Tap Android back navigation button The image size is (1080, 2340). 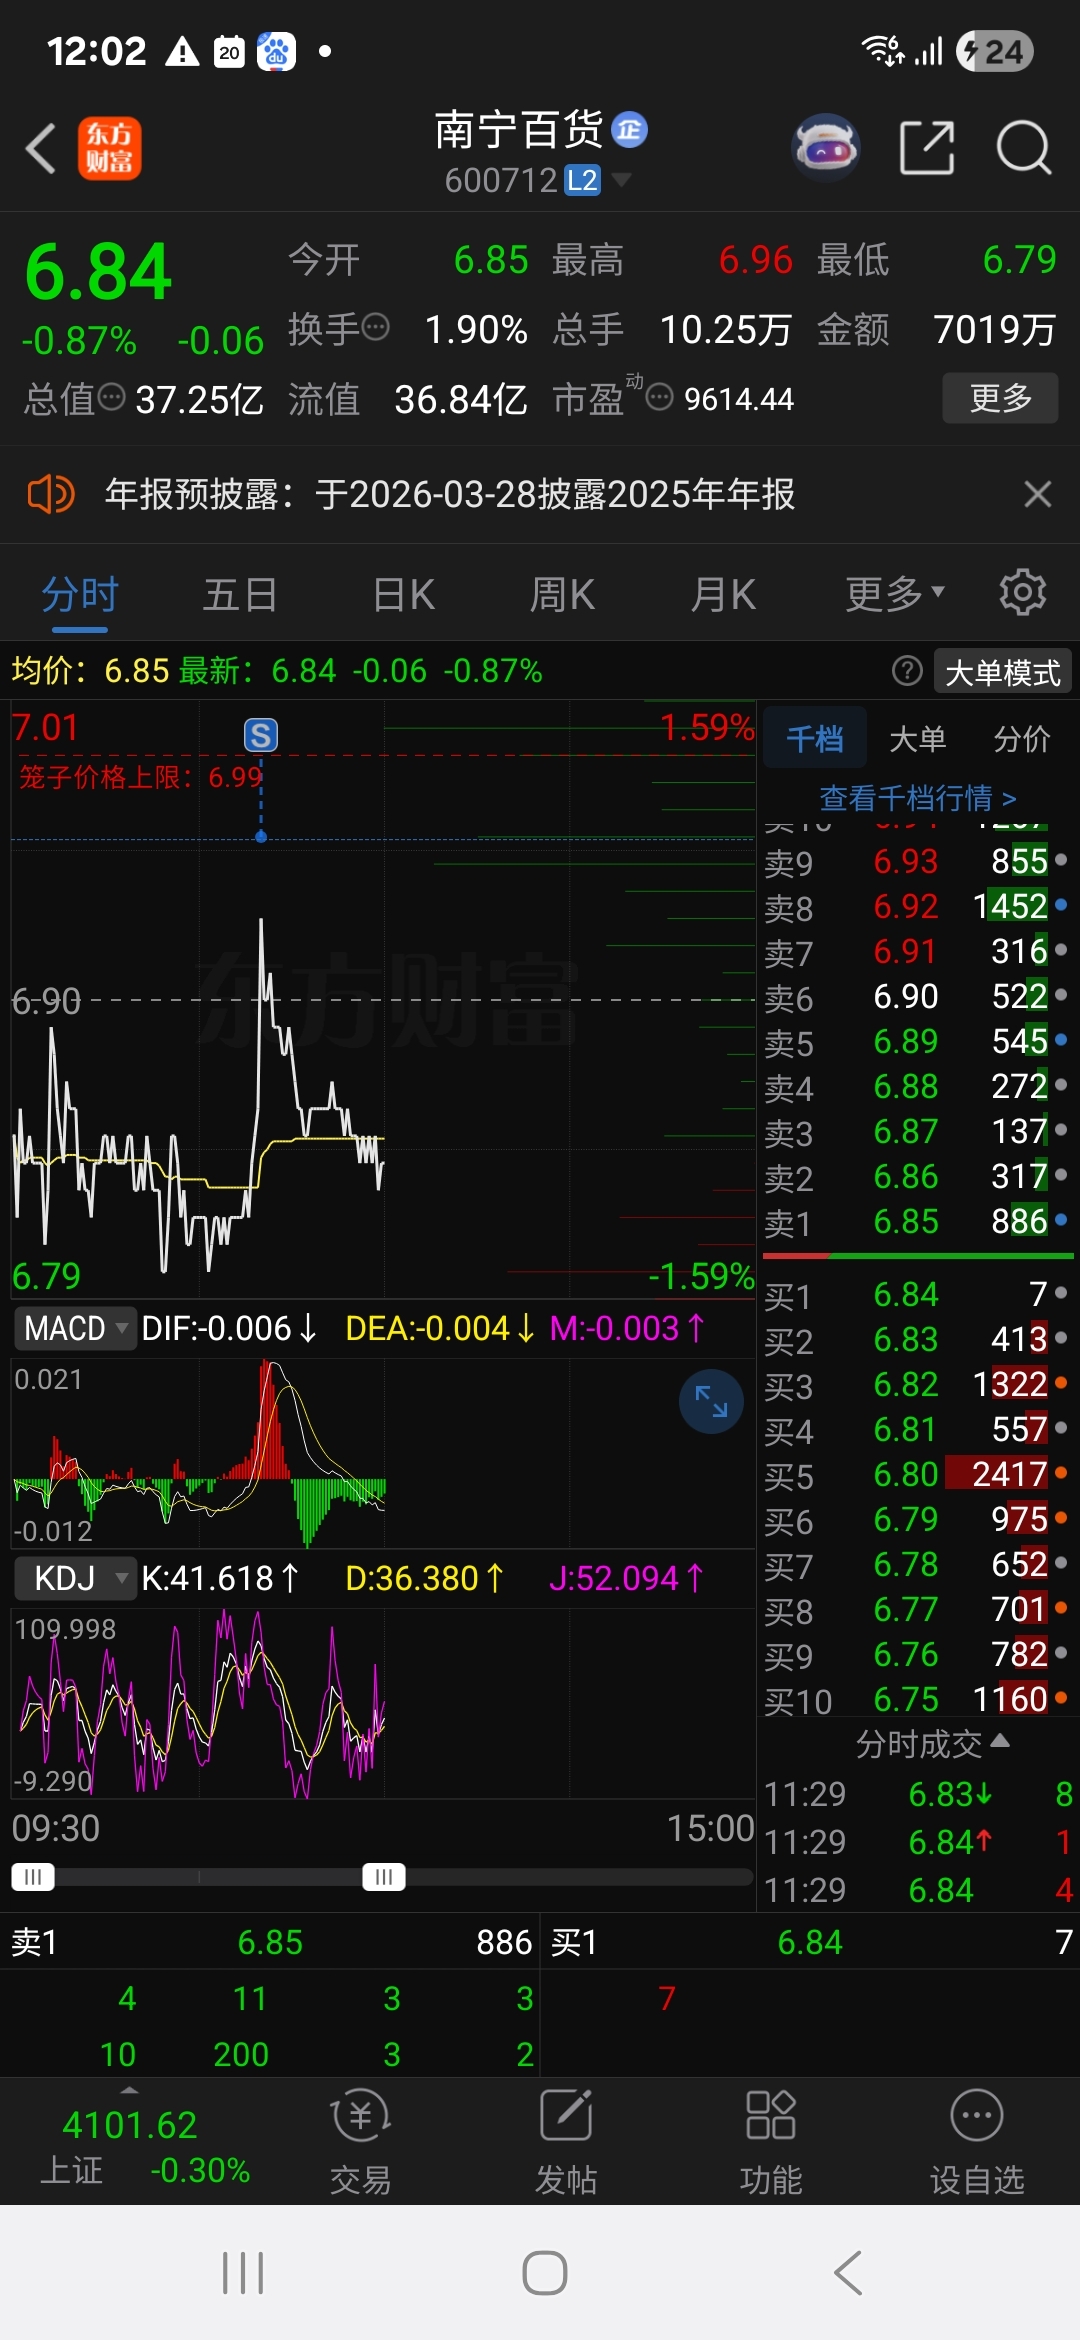pyautogui.click(x=847, y=2272)
